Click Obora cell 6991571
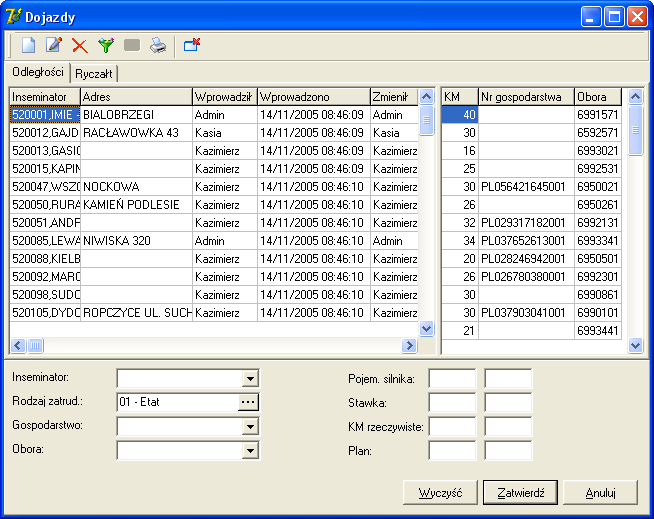 point(598,115)
